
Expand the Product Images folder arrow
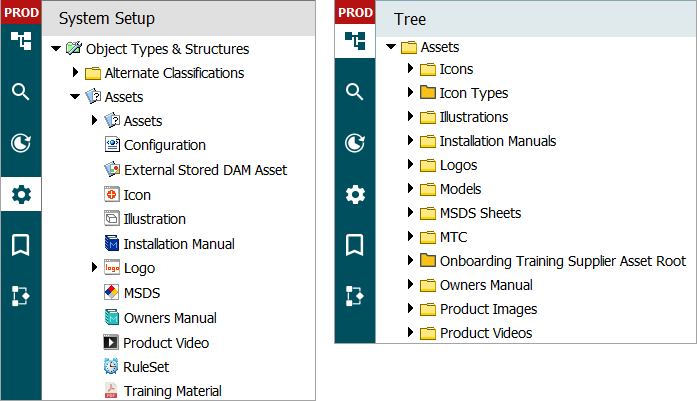pyautogui.click(x=410, y=309)
